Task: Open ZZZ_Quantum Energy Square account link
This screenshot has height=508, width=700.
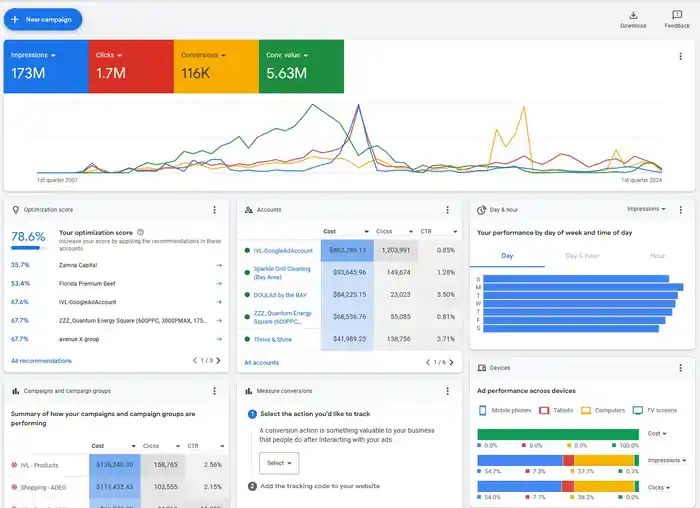Action: [283, 317]
